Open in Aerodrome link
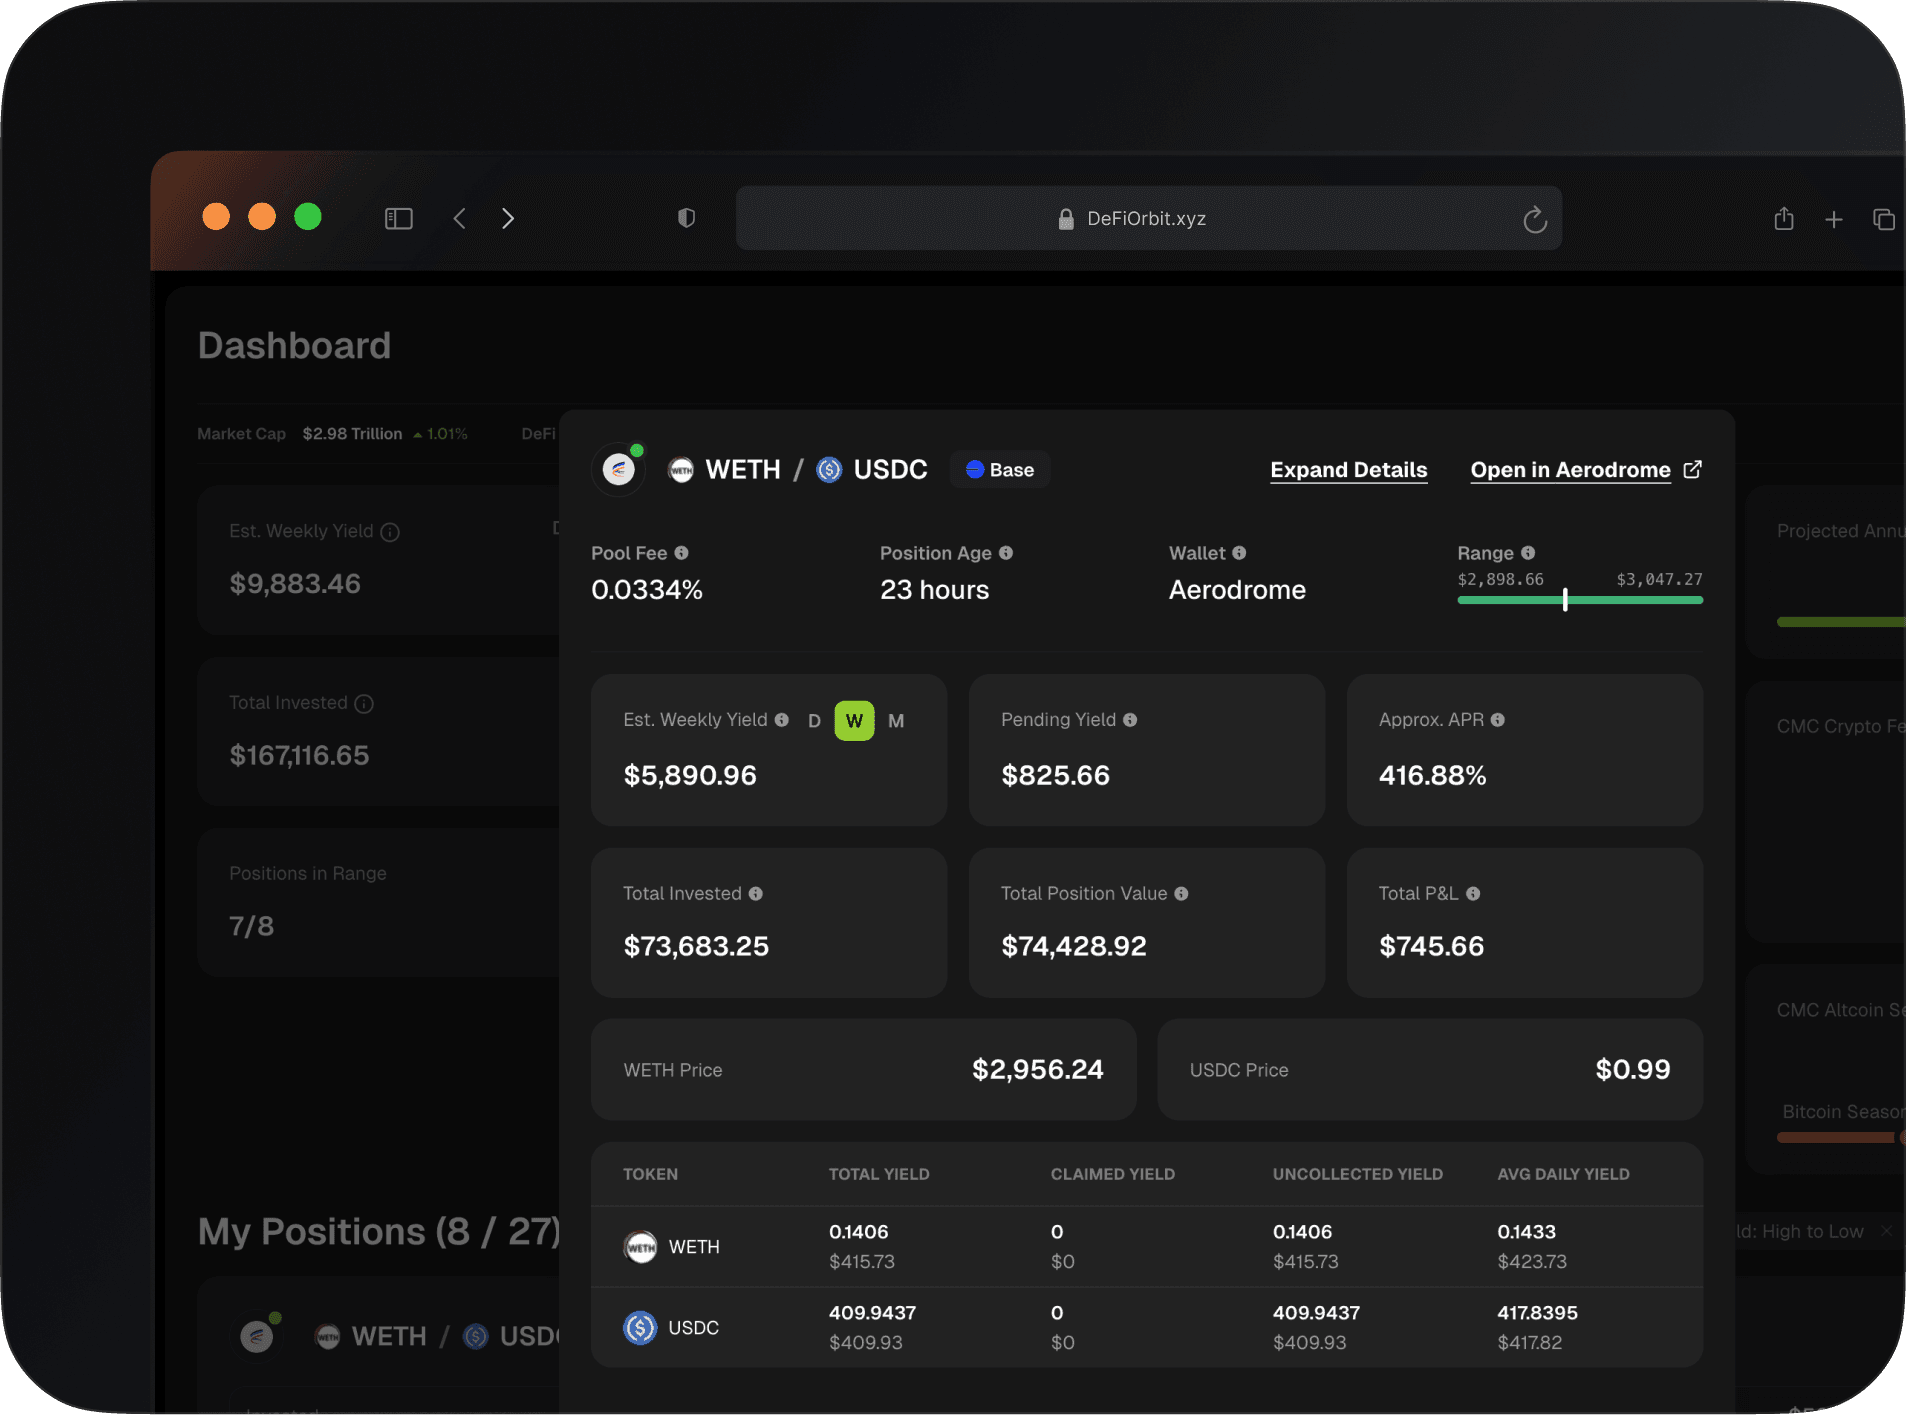 click(x=1570, y=470)
